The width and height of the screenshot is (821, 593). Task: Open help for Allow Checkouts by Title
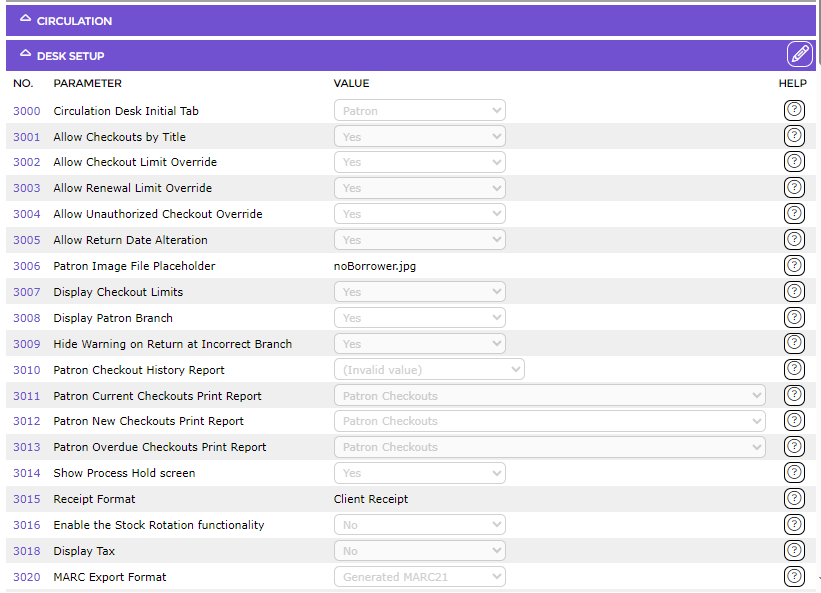click(x=794, y=136)
